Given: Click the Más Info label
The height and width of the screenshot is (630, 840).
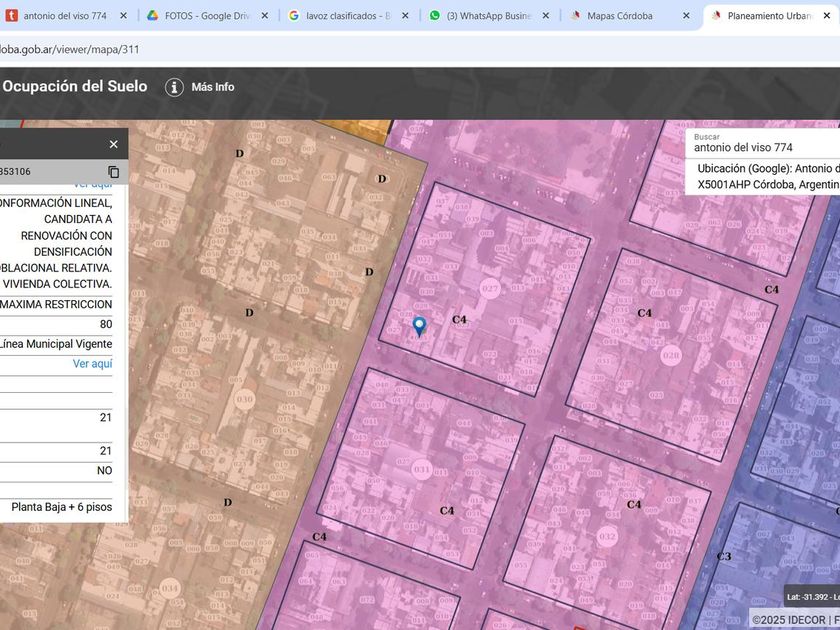Looking at the screenshot, I should 213,87.
